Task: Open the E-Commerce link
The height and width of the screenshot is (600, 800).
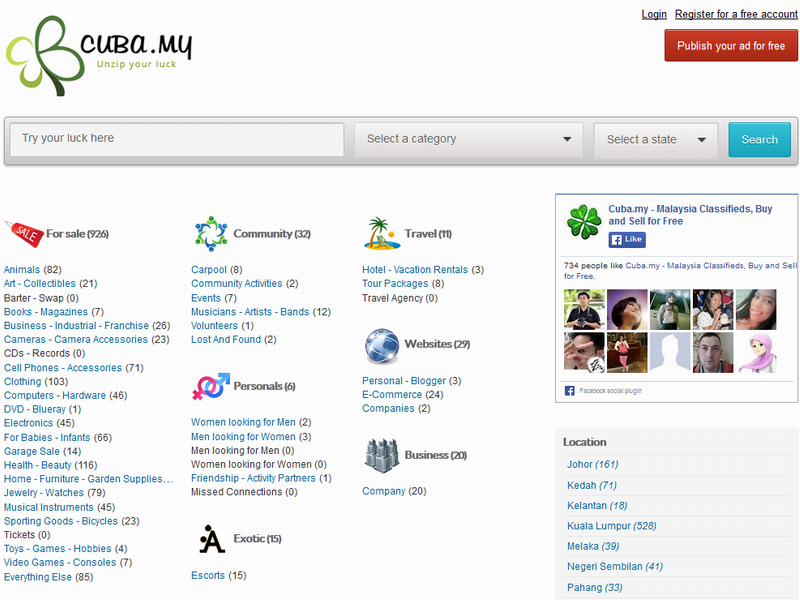Action: coord(392,394)
